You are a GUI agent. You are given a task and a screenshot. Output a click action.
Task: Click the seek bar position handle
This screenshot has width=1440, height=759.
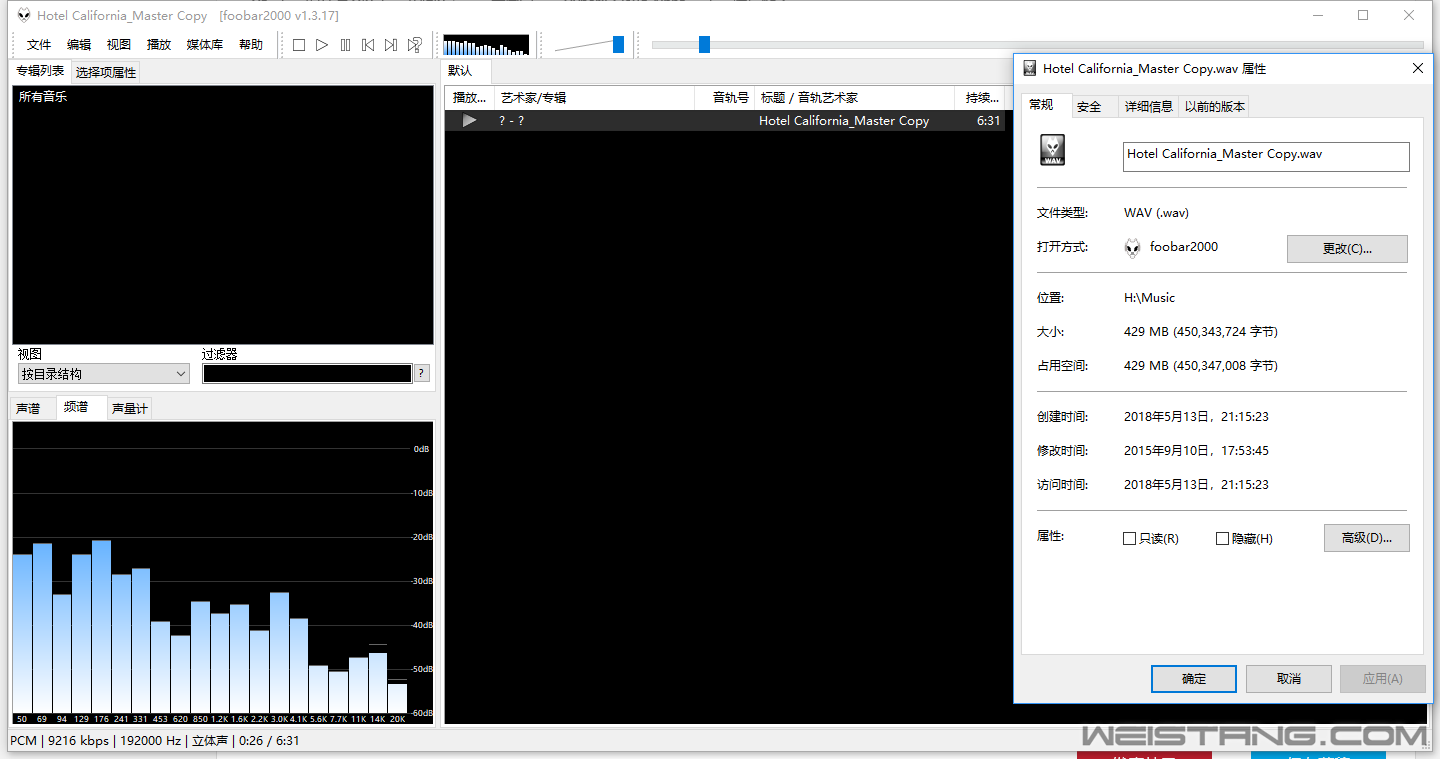coord(704,44)
